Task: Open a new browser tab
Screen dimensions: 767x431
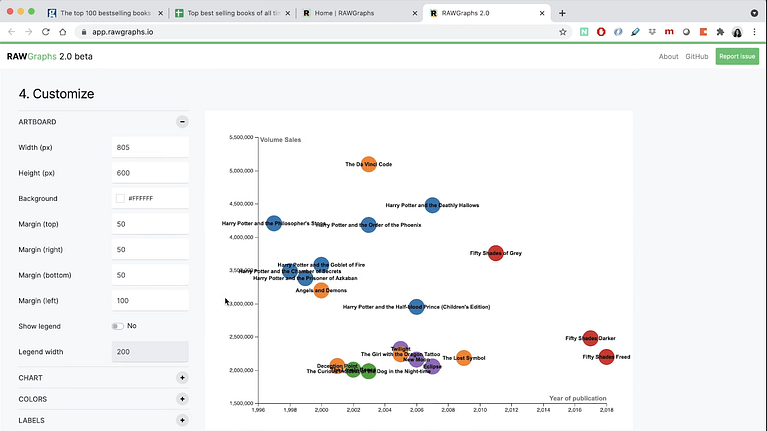Action: 562,13
